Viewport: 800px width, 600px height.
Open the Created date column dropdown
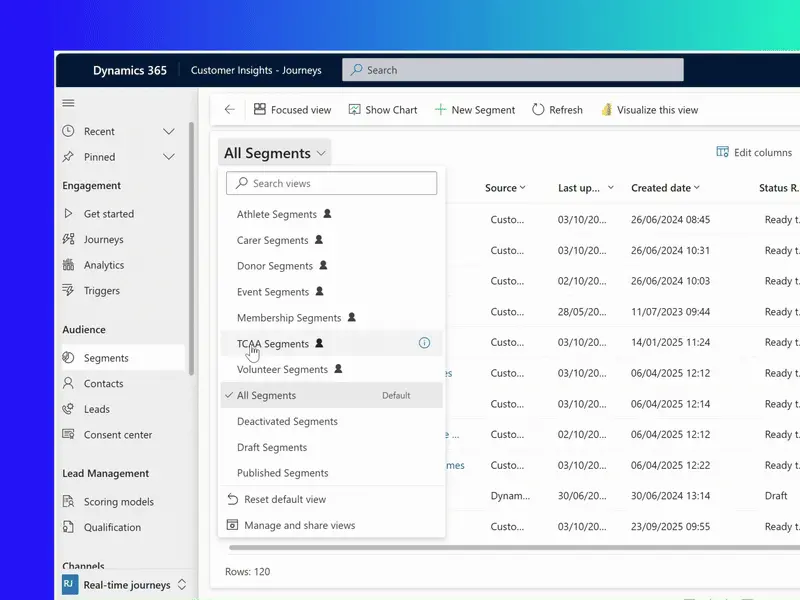(x=665, y=188)
